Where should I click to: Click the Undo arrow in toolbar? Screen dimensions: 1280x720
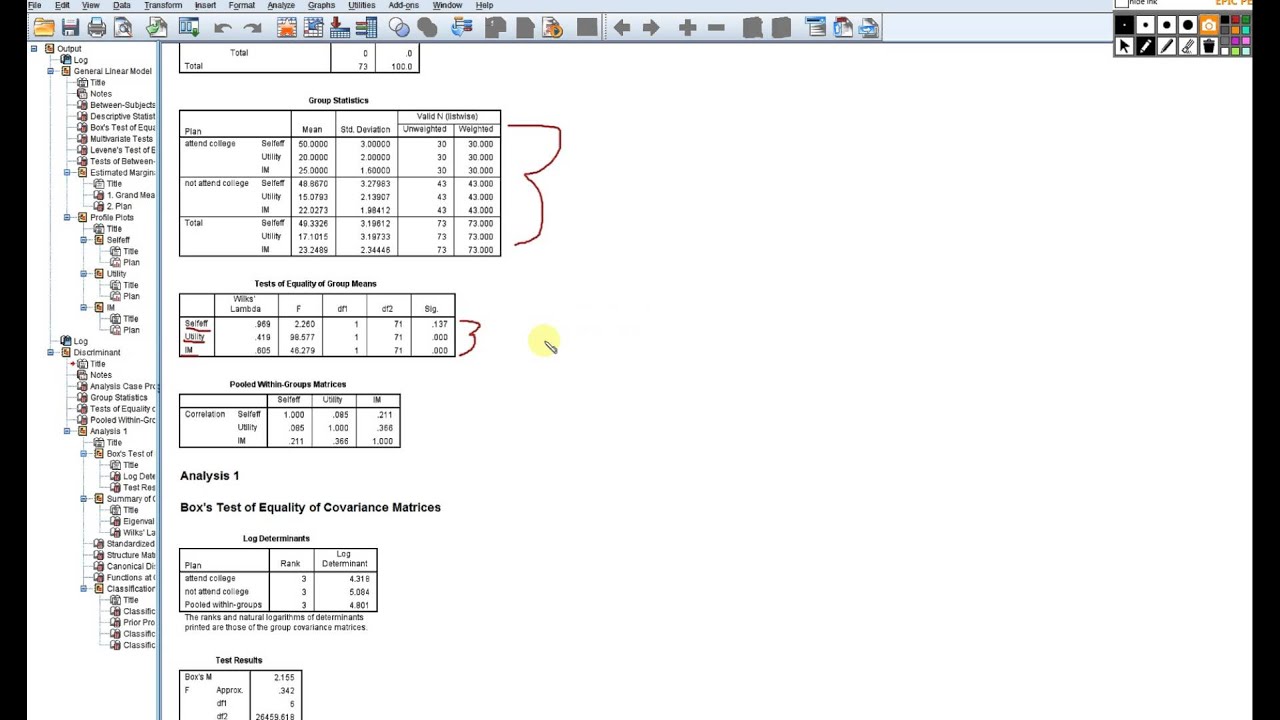pyautogui.click(x=222, y=28)
